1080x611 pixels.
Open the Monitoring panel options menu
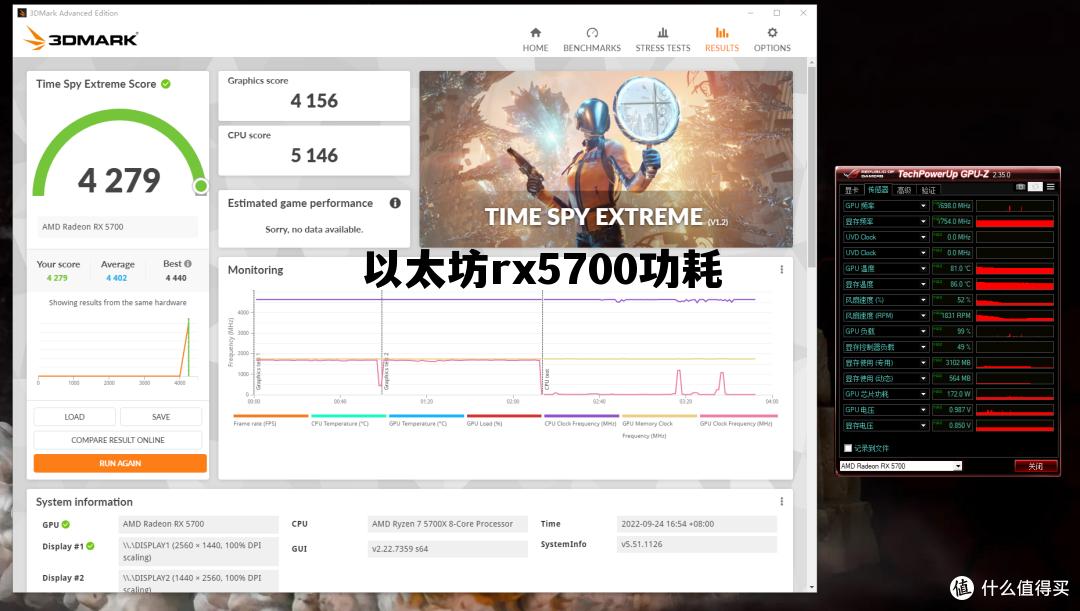781,269
